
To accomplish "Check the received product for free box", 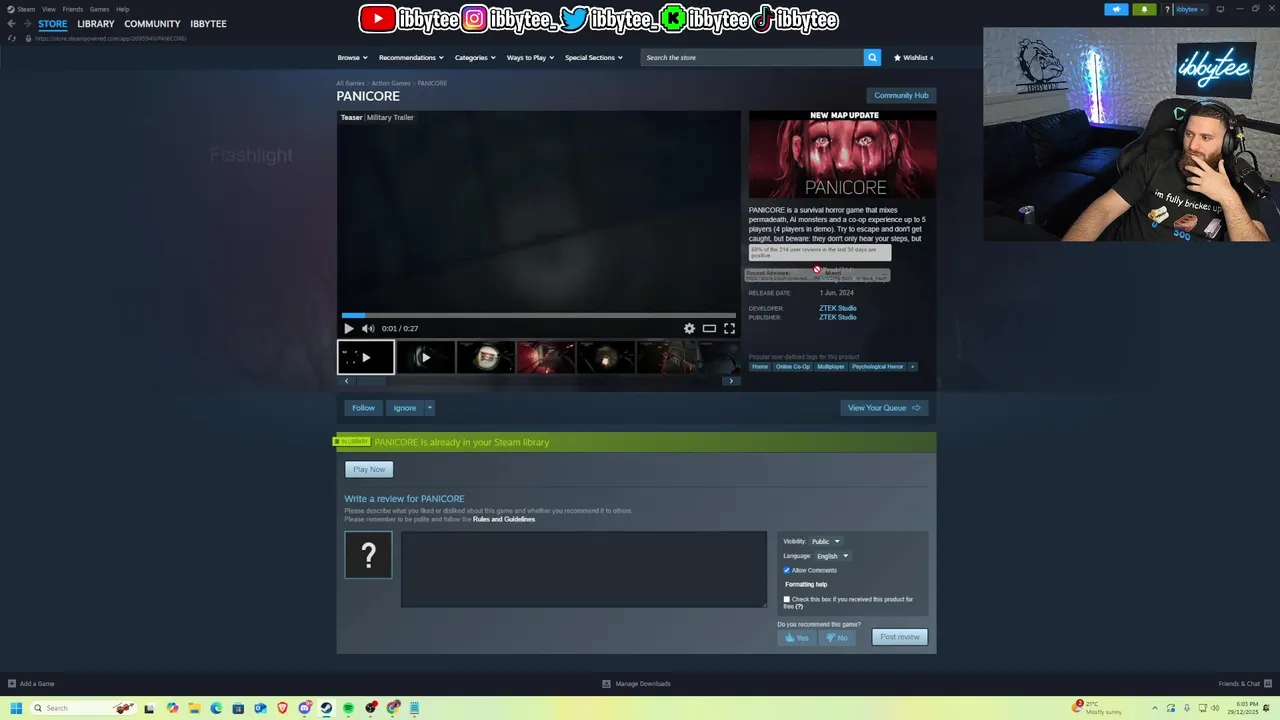I will click(x=787, y=599).
